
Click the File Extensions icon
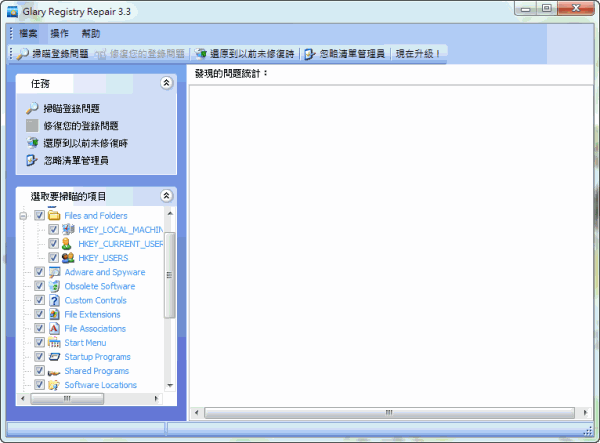(54, 314)
